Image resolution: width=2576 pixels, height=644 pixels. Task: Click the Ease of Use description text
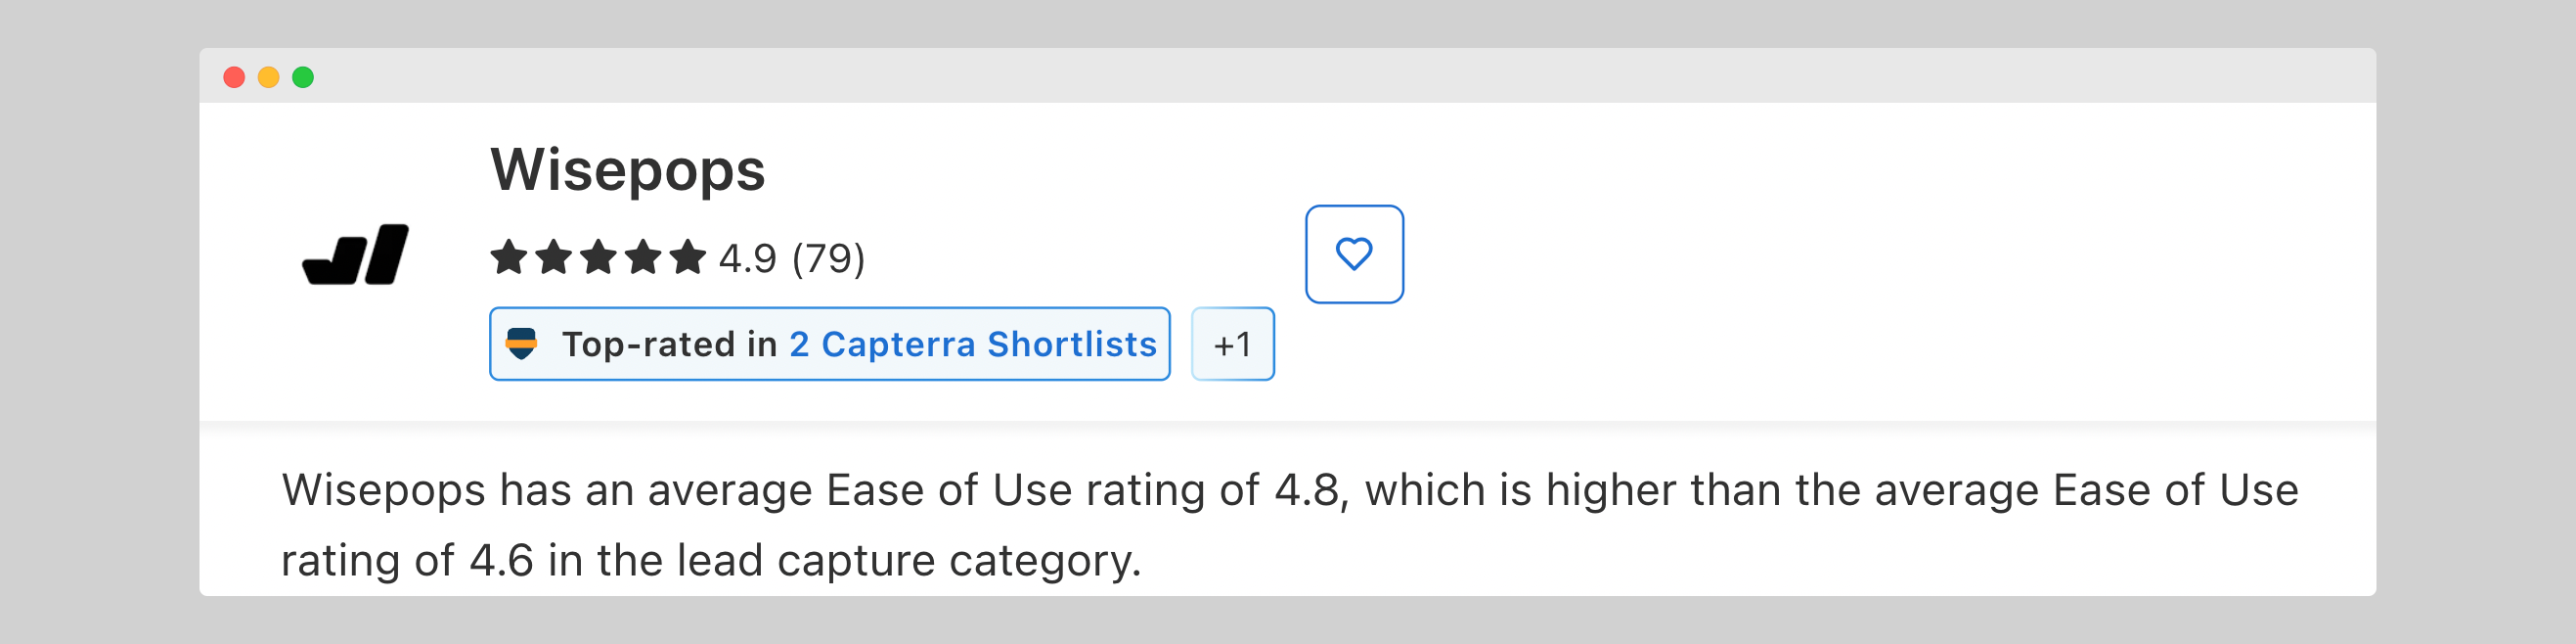1289,490
